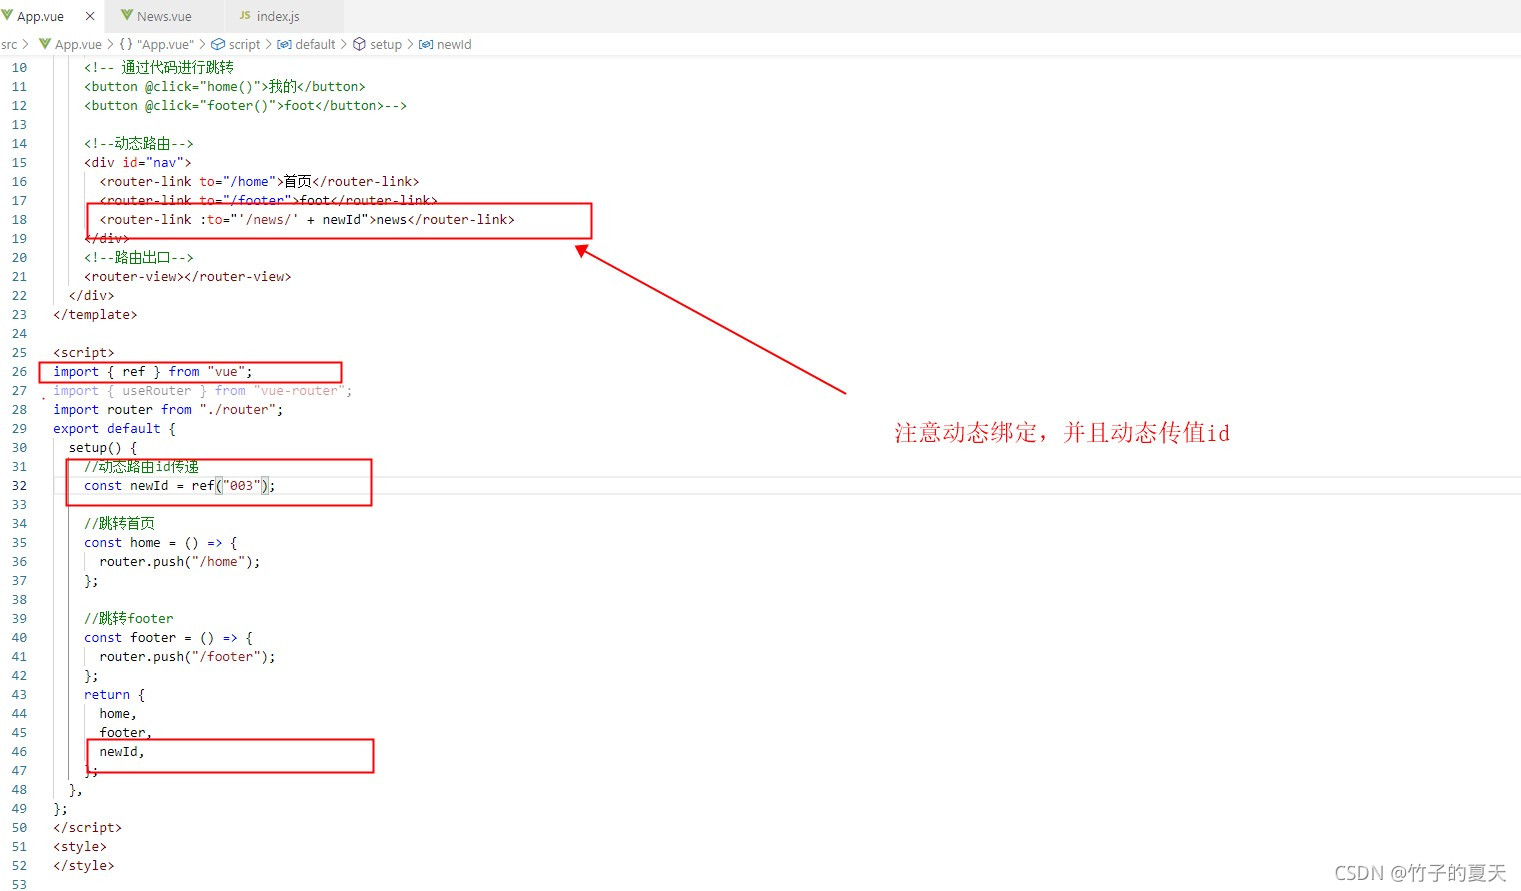1521x891 pixels.
Task: Click the cube icon beside script breadcrumb
Action: pyautogui.click(x=218, y=44)
